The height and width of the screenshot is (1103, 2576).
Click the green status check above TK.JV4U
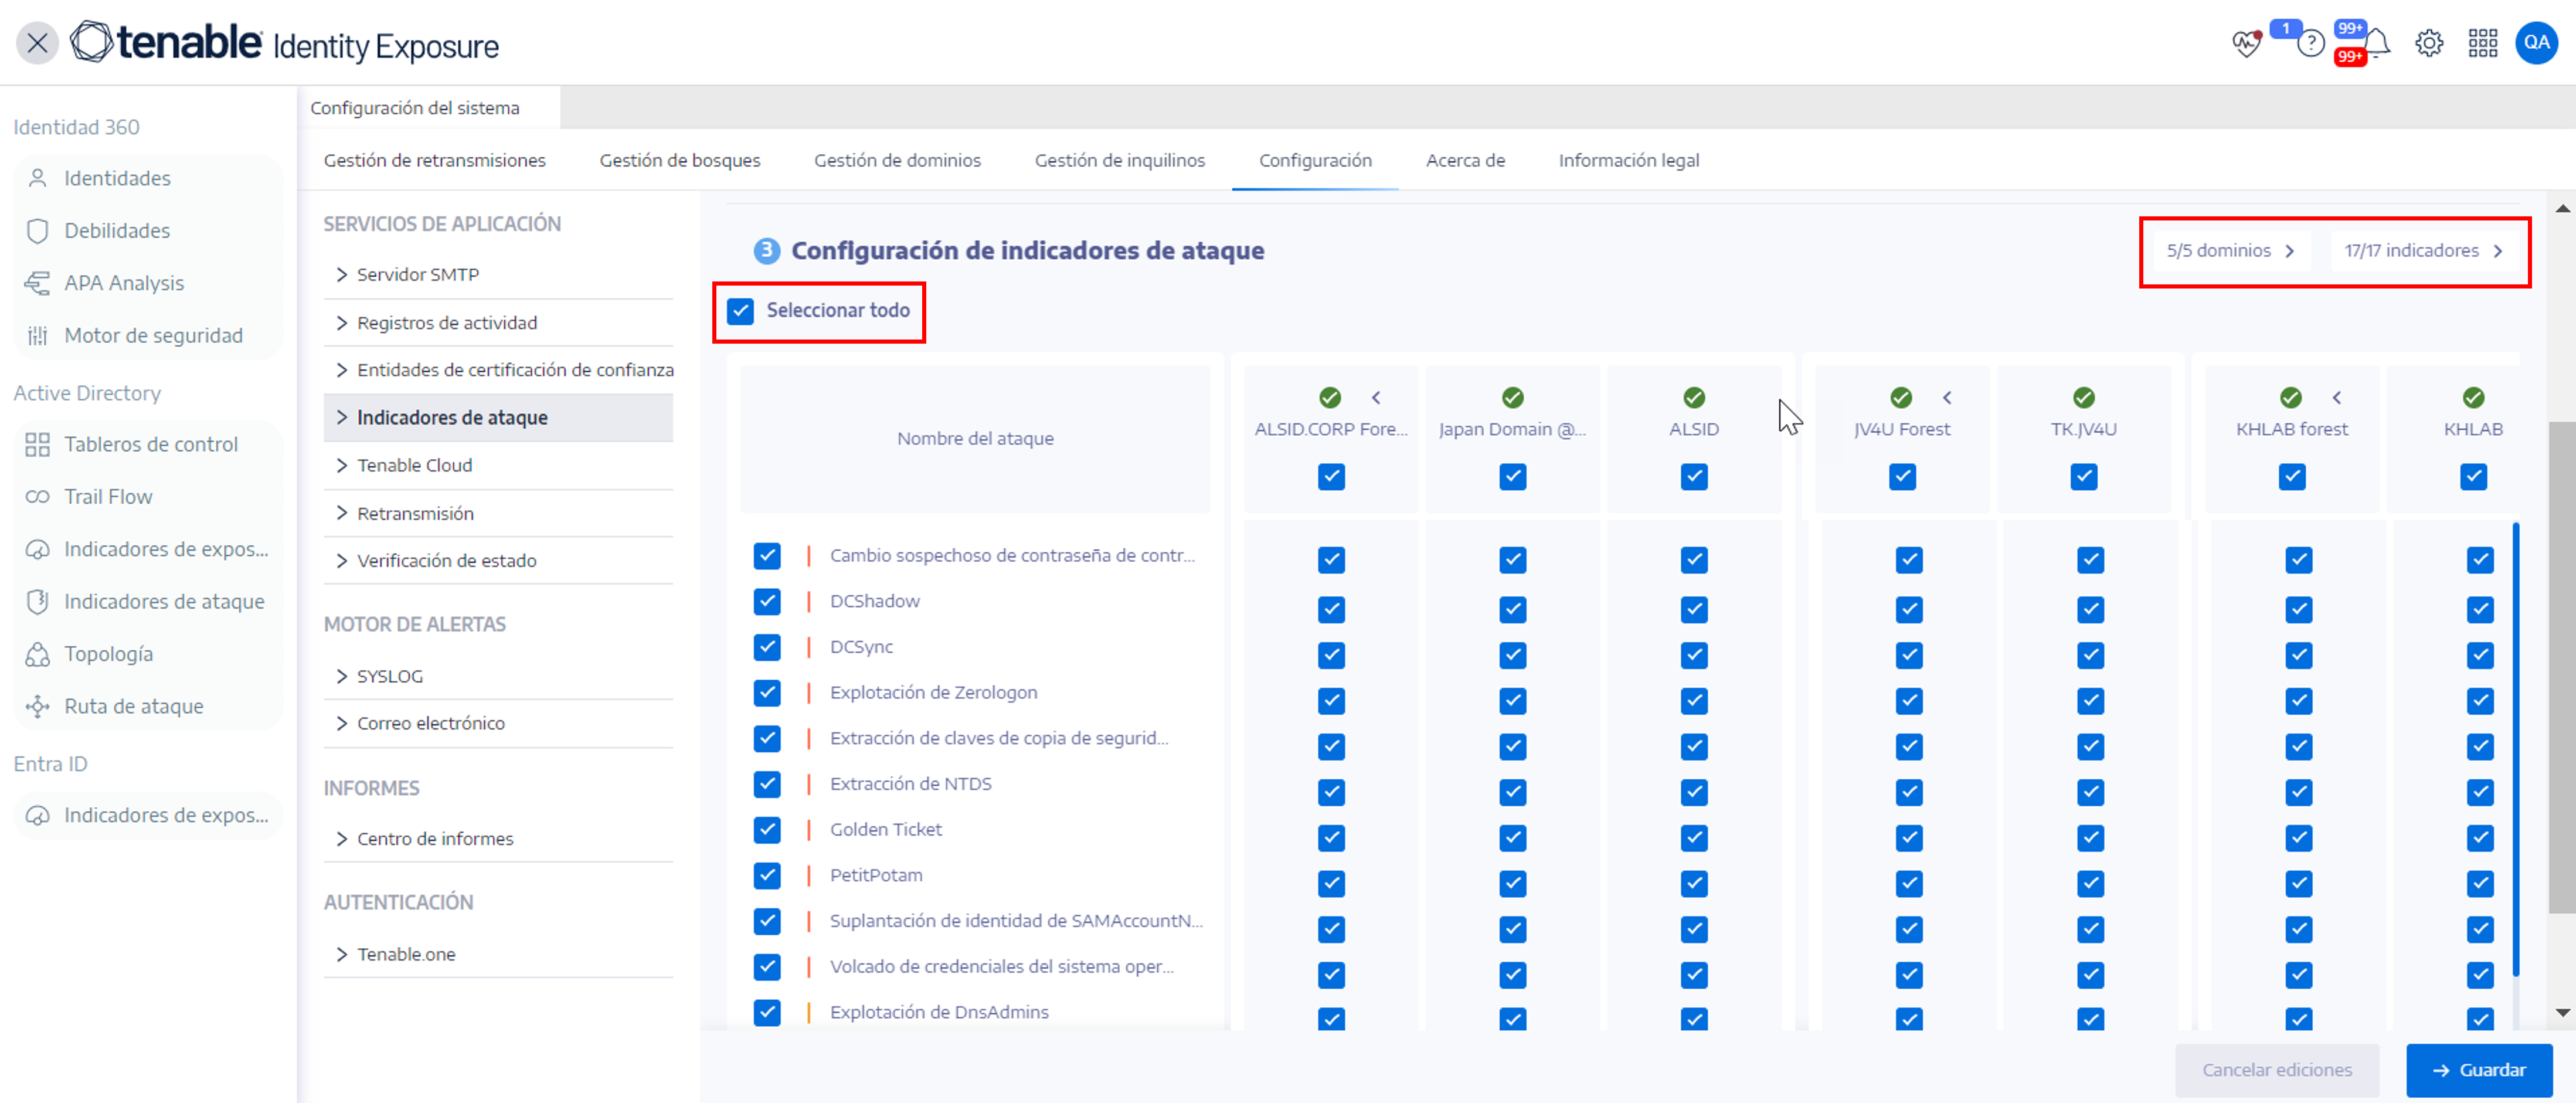(2083, 398)
